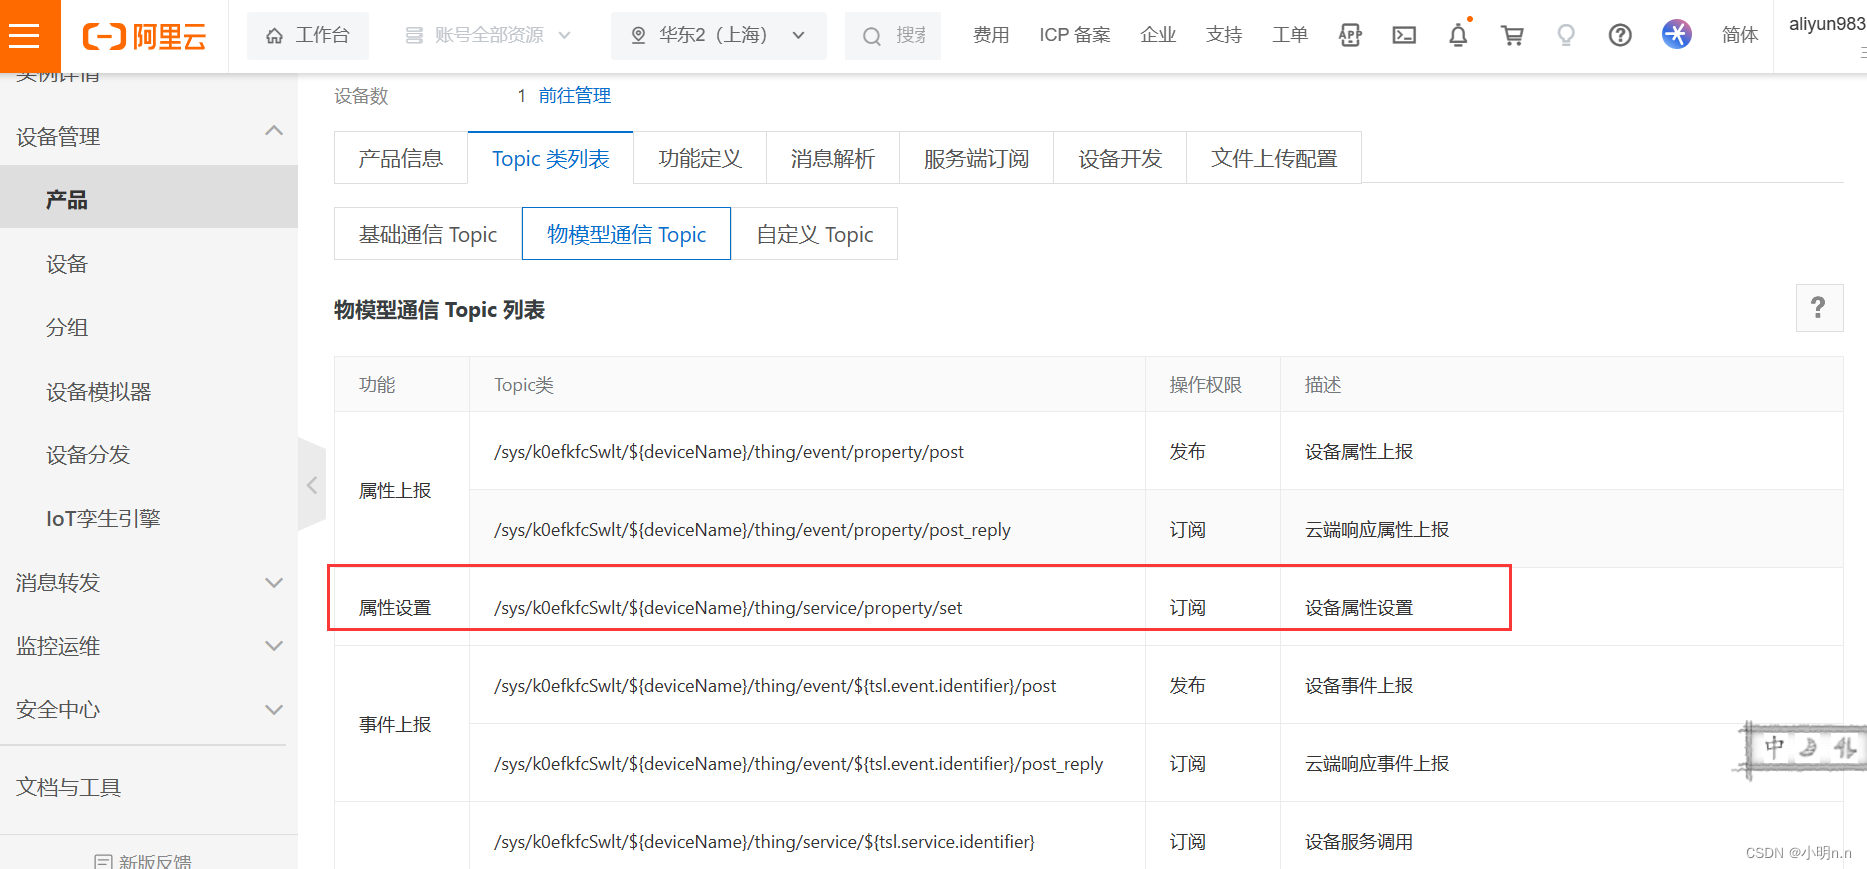Open the 支持 menu

[x=1224, y=35]
